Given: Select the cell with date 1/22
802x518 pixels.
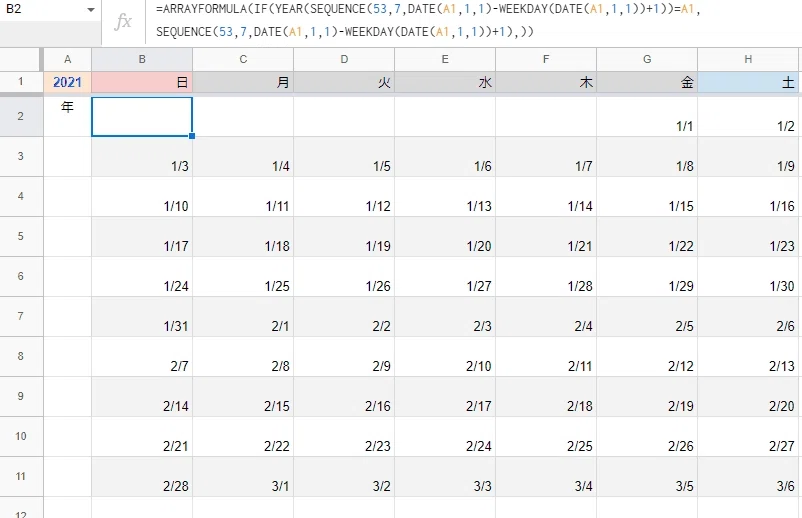Looking at the screenshot, I should [x=647, y=236].
